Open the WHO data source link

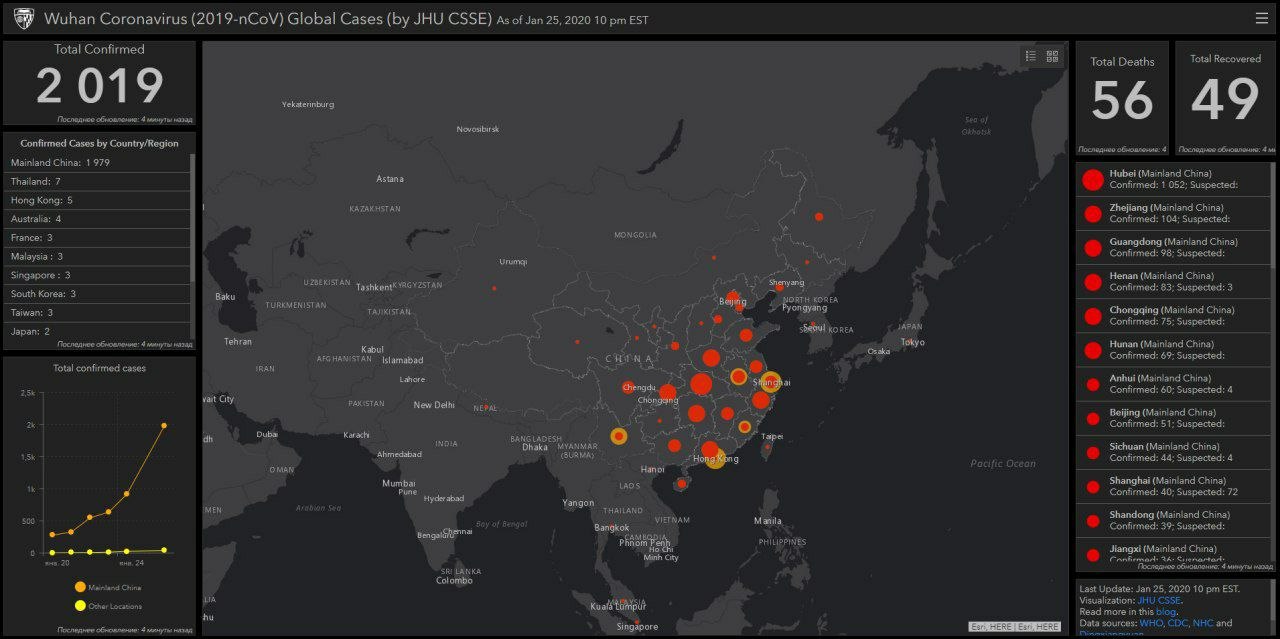point(1151,623)
